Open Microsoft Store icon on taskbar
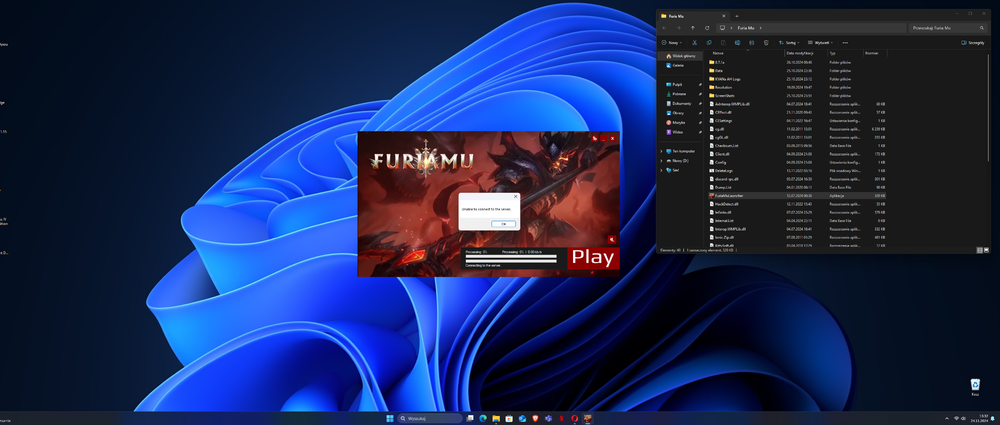 coord(509,419)
